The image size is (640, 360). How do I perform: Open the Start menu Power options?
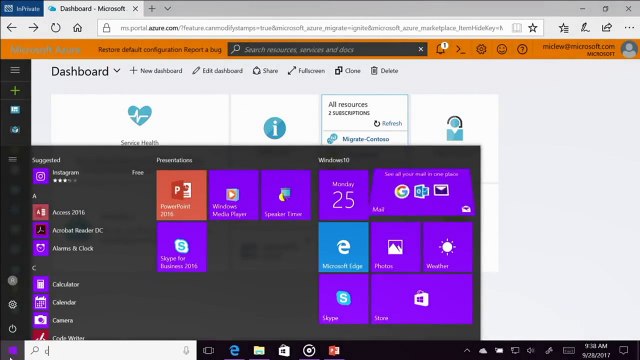click(13, 328)
